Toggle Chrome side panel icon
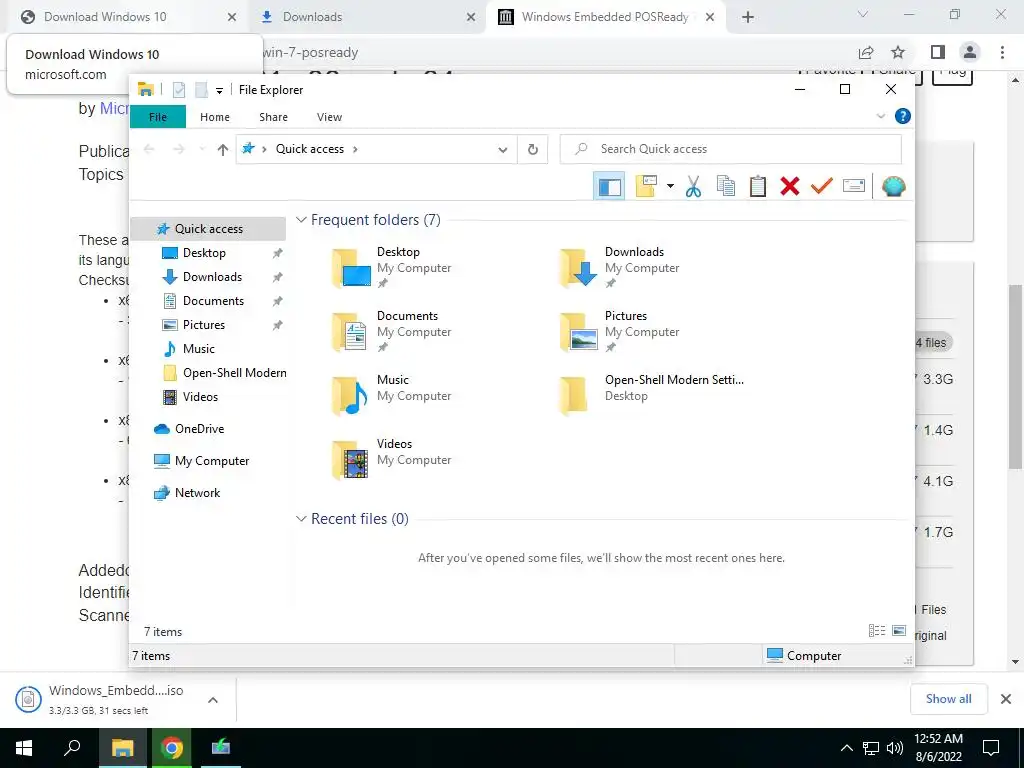 pos(938,52)
